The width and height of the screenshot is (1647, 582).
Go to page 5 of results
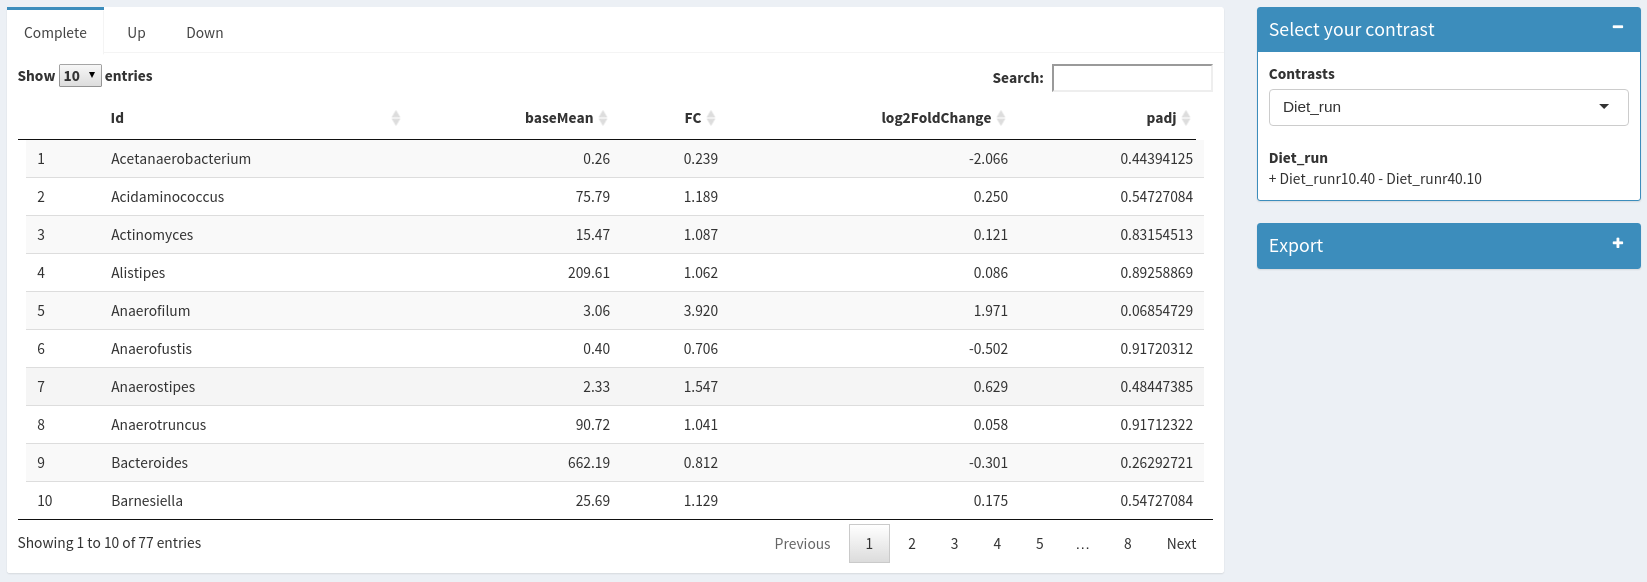click(x=1039, y=544)
